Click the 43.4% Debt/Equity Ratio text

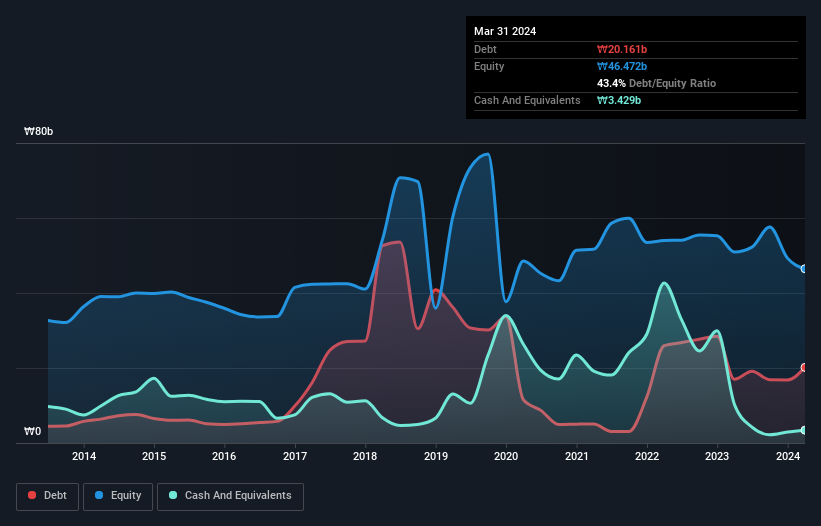pos(656,83)
